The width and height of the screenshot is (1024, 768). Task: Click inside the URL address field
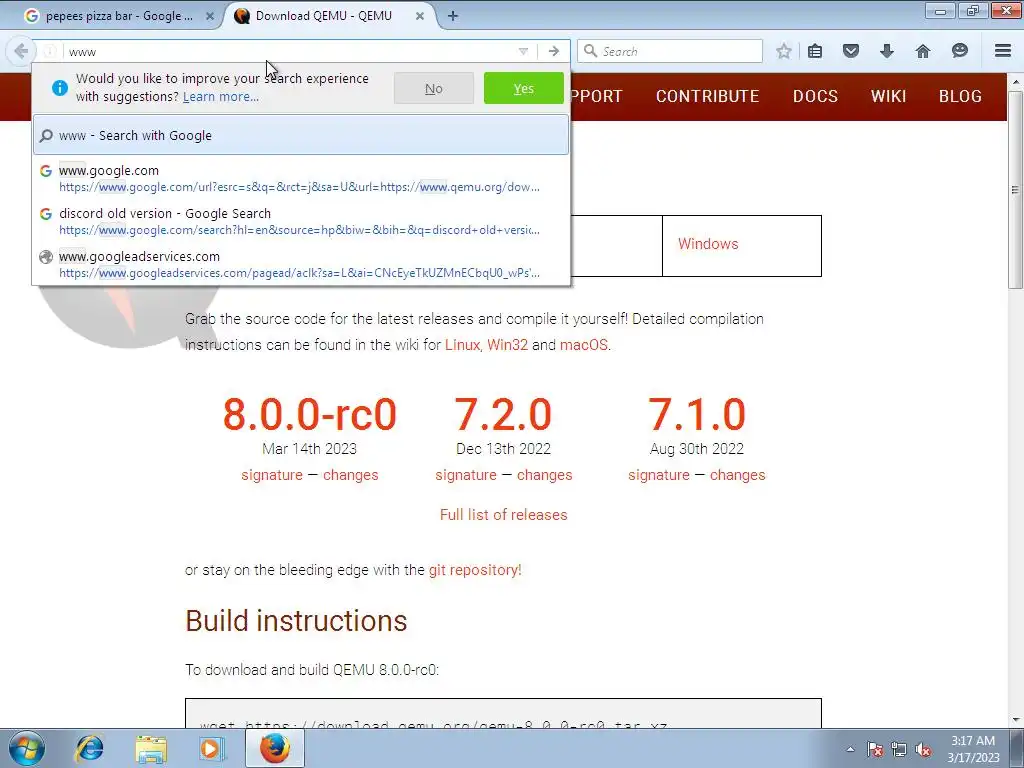287,52
